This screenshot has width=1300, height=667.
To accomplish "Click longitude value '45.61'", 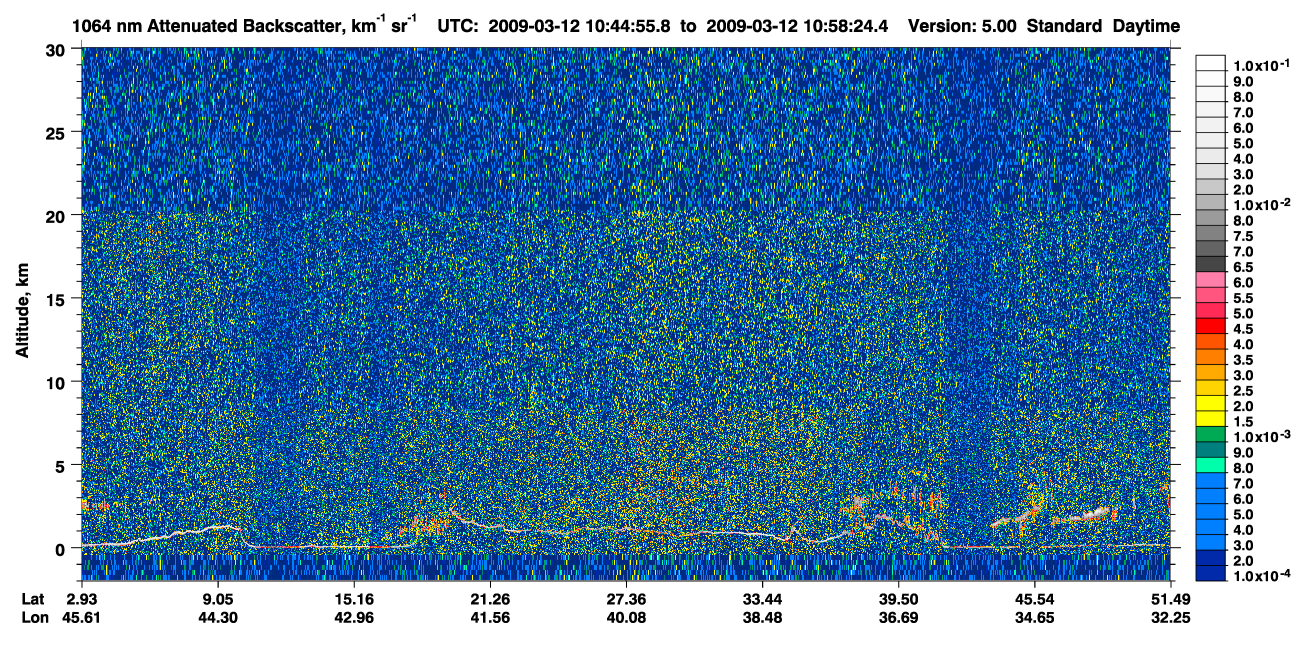I will [81, 617].
